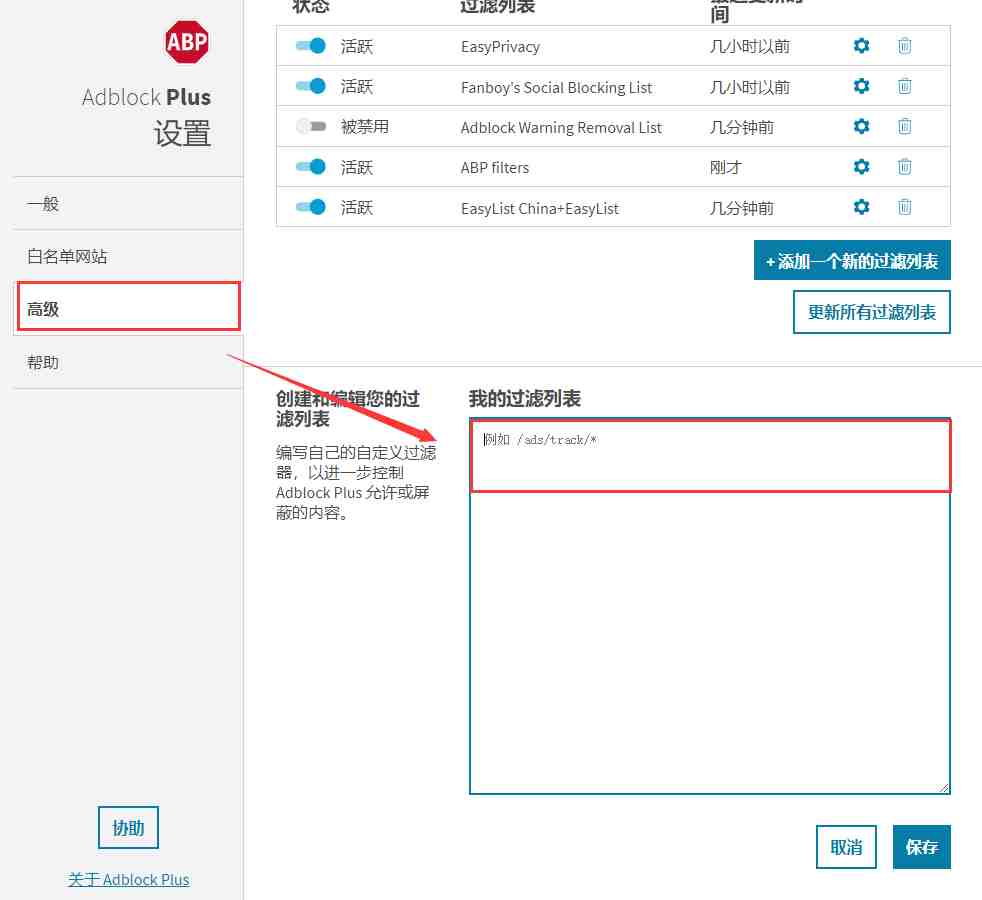
Task: Switch off EasyList China+EasyList
Action: (x=311, y=207)
